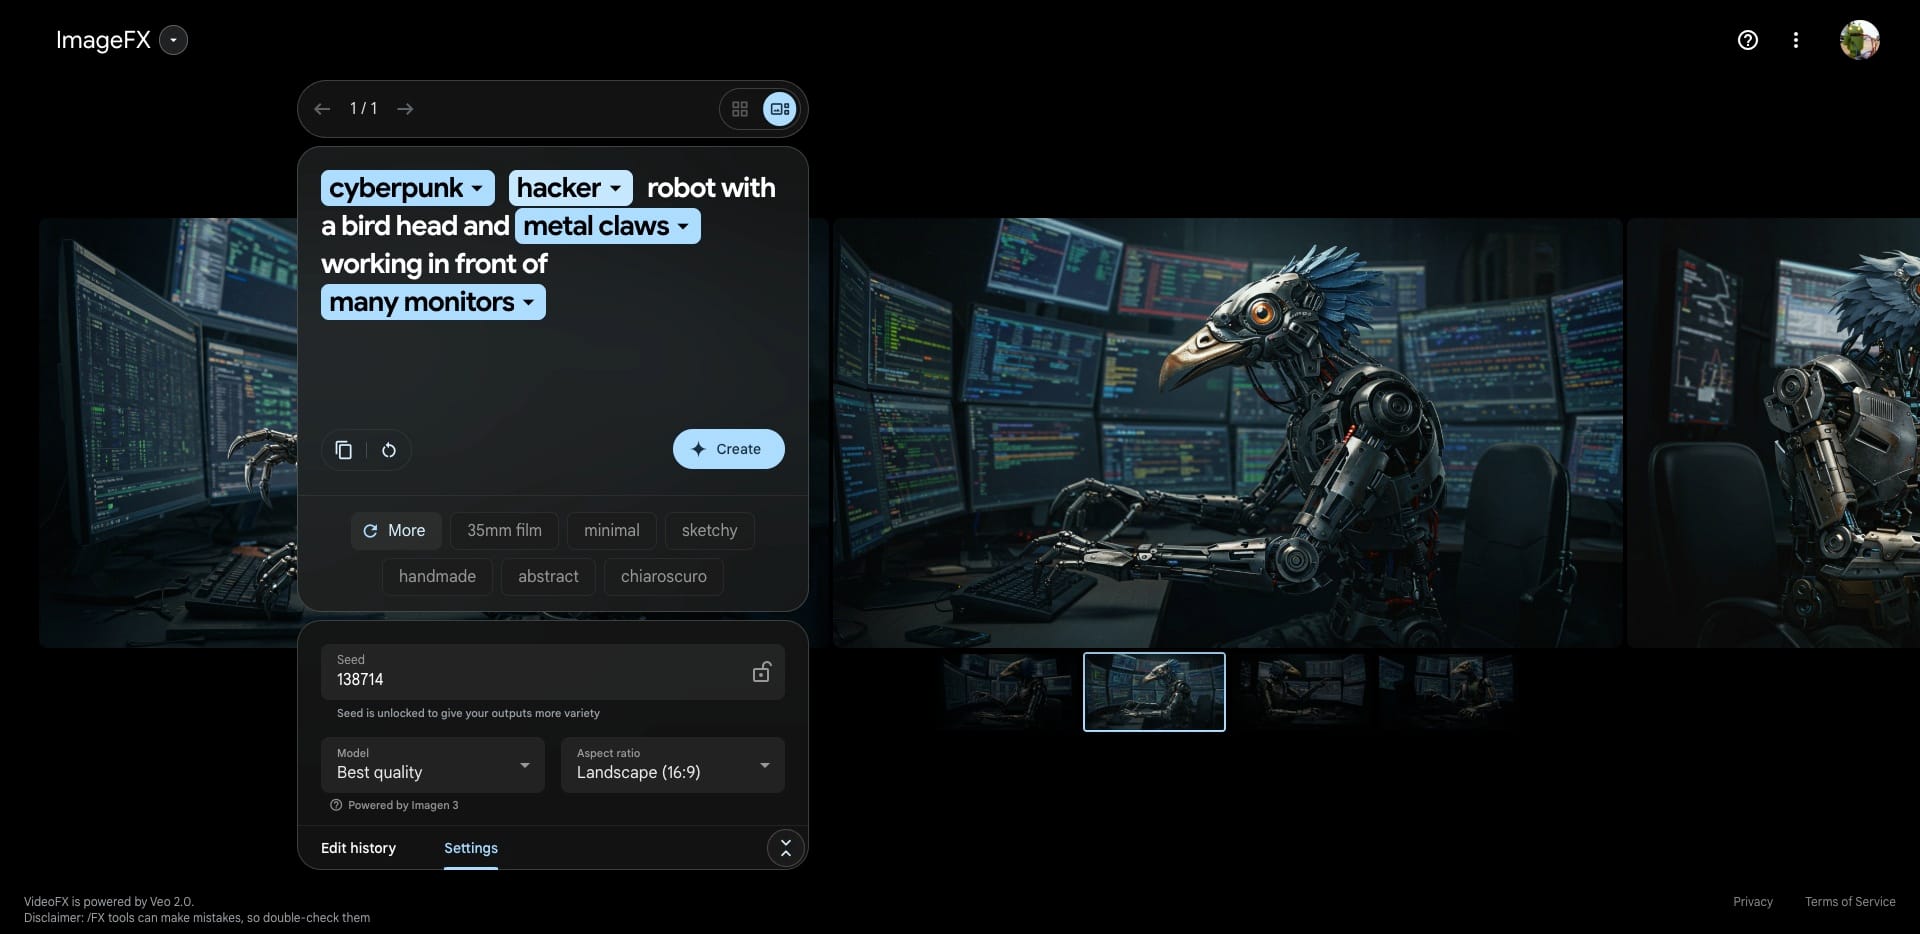Open the Aspect ratio Landscape dropdown
Screen dimensions: 1920x934
click(x=673, y=765)
